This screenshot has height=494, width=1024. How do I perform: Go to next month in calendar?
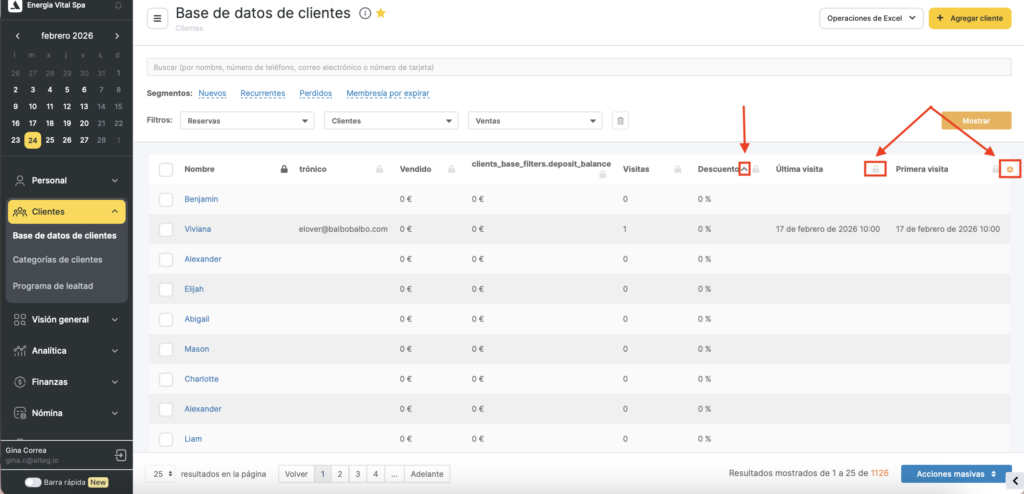117,36
